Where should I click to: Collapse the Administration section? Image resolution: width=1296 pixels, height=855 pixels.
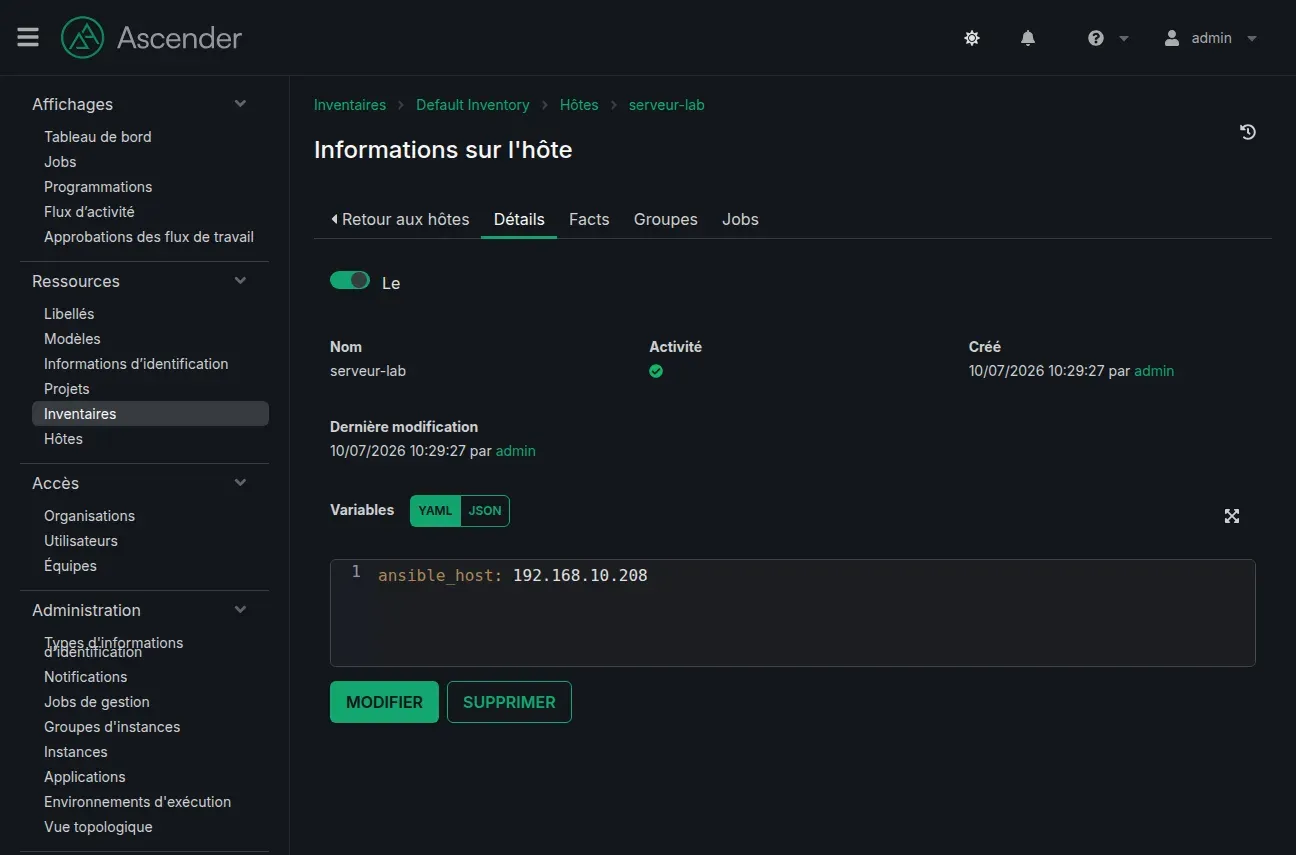240,610
